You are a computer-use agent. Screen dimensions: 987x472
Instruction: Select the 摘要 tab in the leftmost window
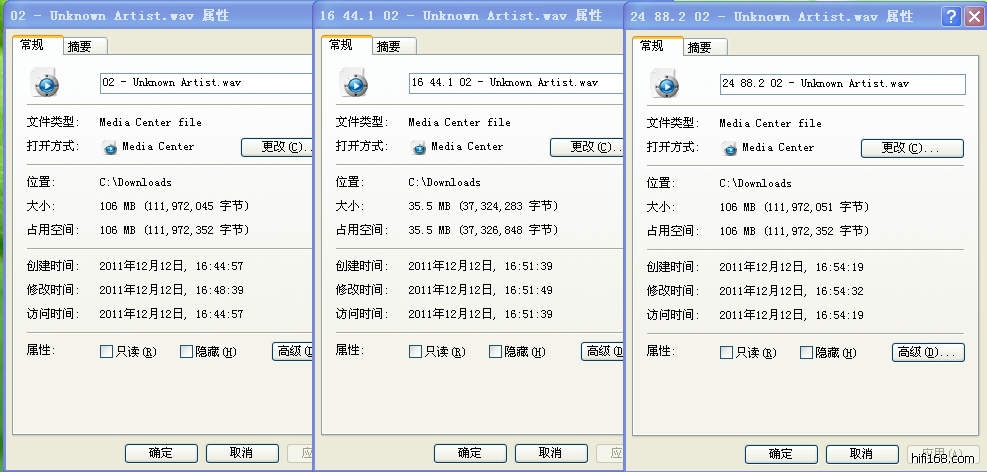[80, 46]
